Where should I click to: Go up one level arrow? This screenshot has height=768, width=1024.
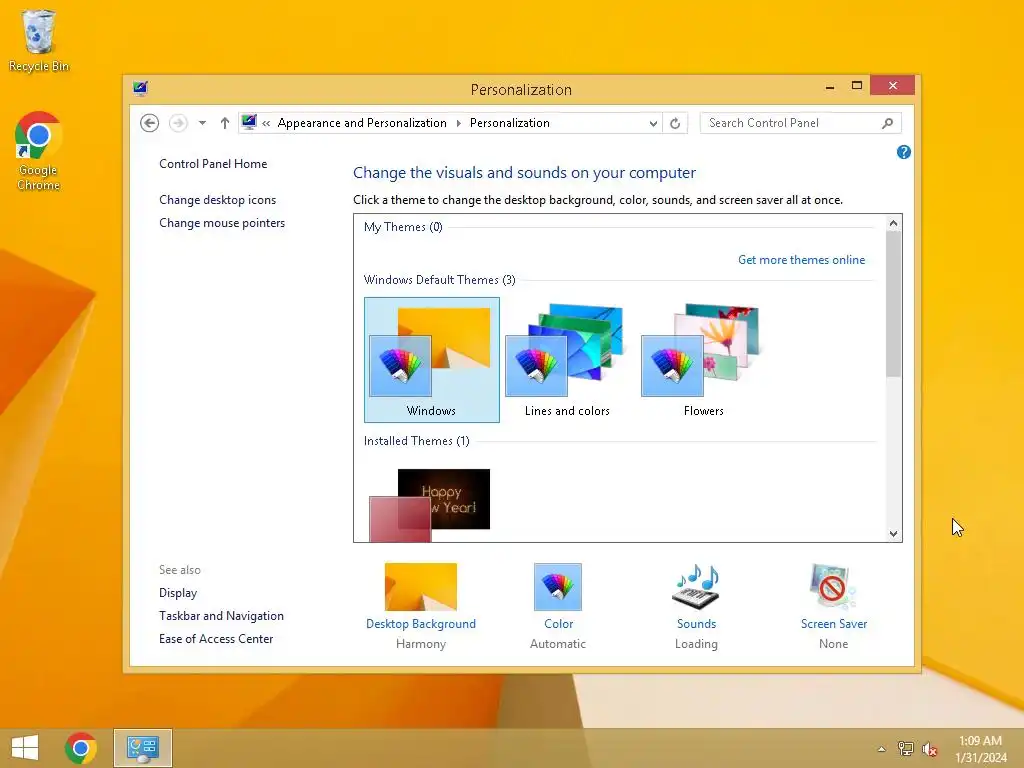(225, 123)
